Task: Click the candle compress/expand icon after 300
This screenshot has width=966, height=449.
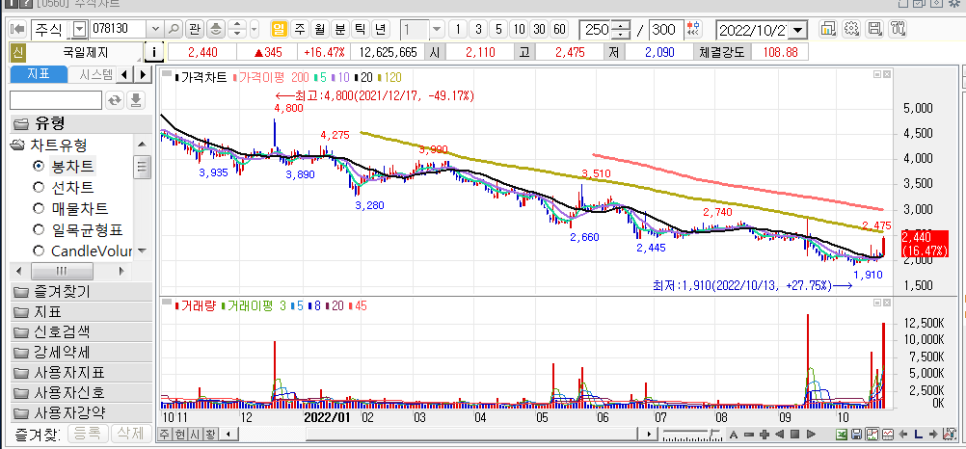Action: coord(694,29)
